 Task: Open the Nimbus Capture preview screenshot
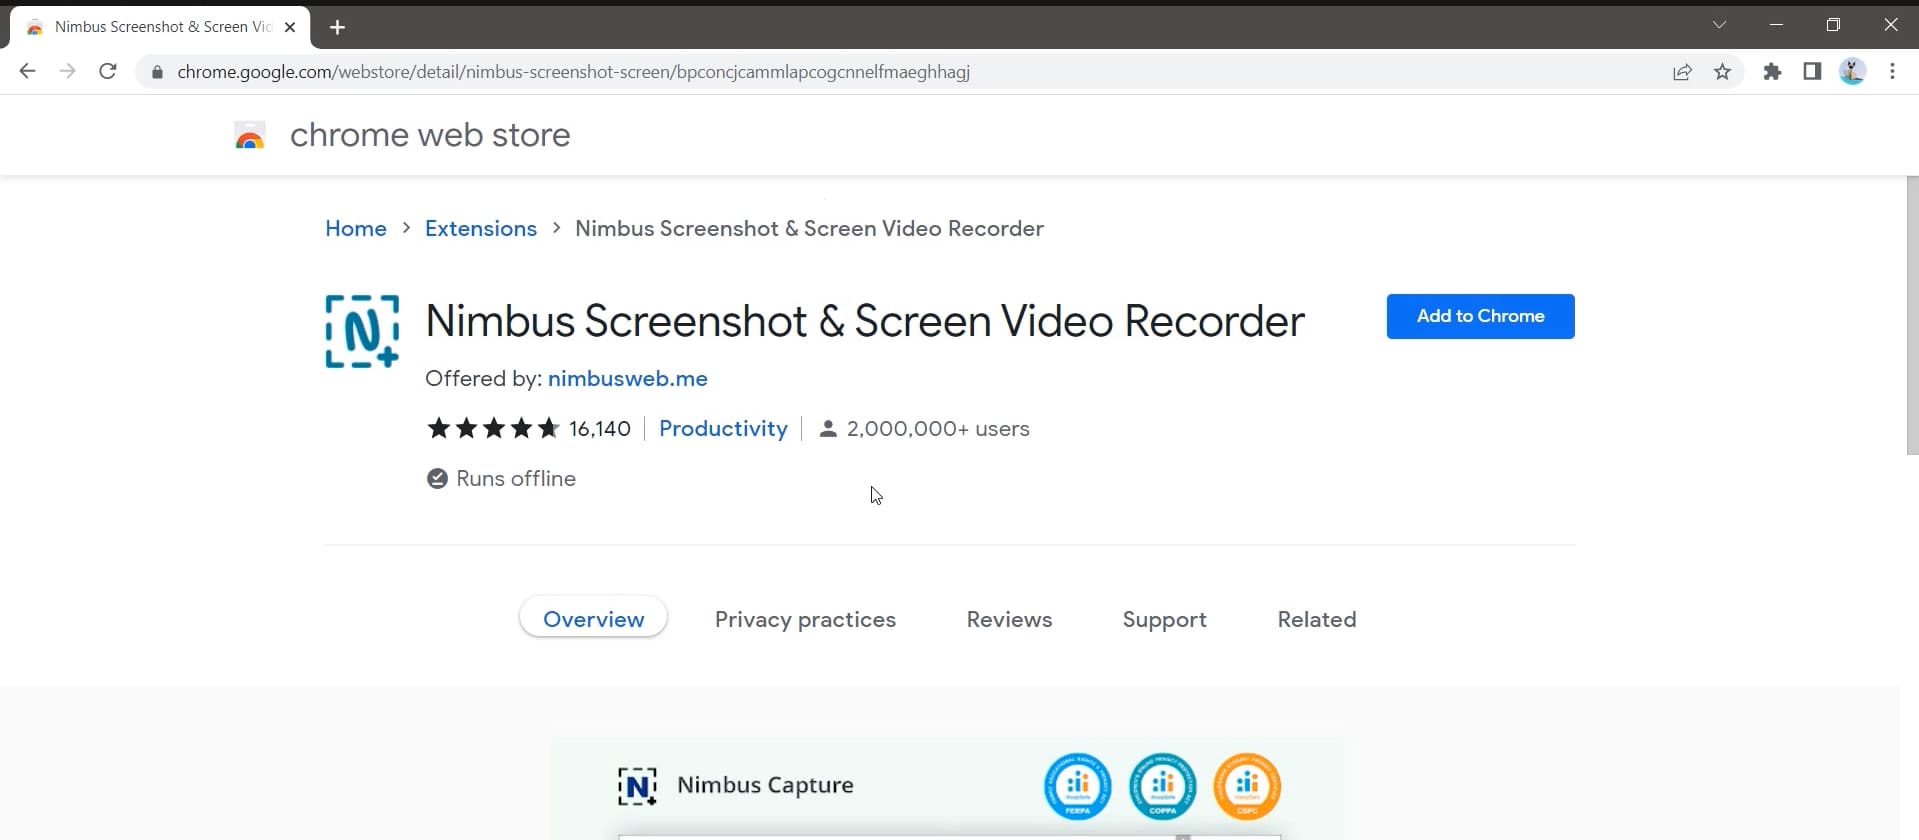coord(950,789)
